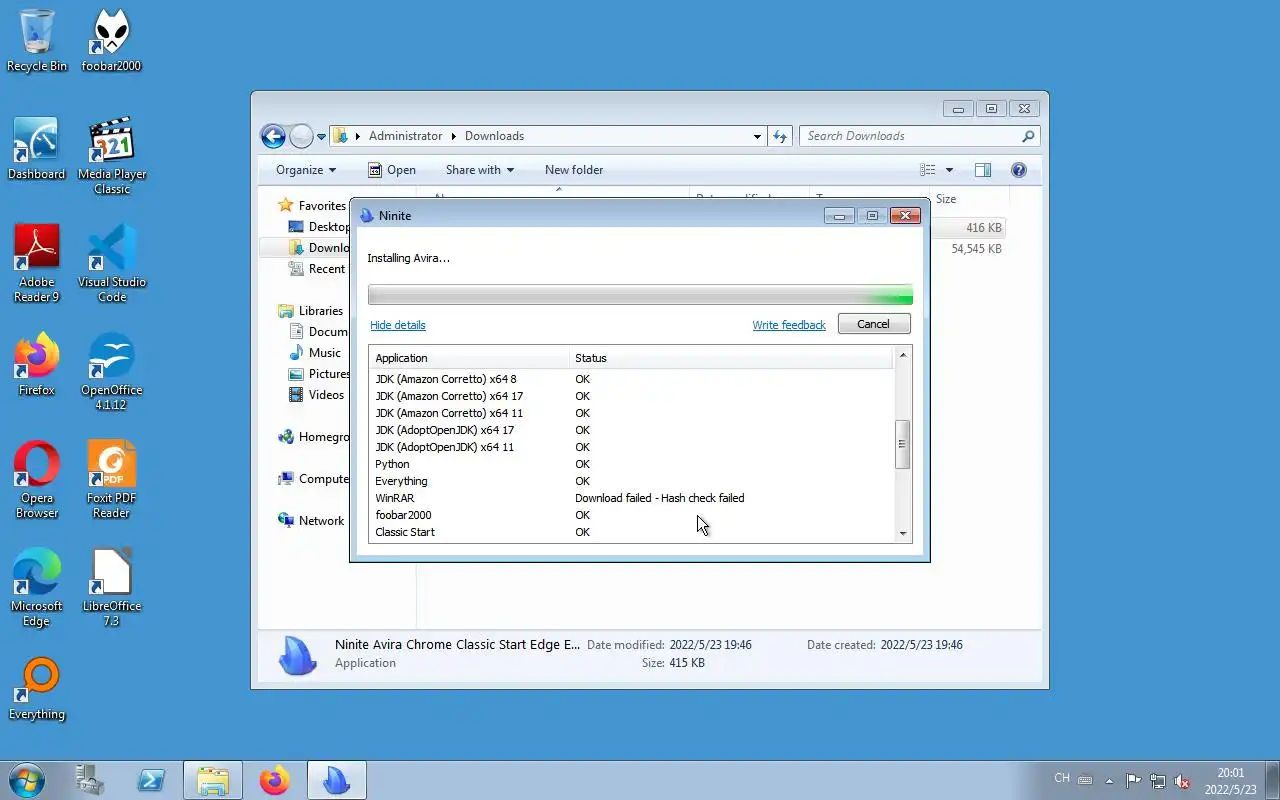
Task: Select the Ninite taskbar button
Action: (x=337, y=780)
